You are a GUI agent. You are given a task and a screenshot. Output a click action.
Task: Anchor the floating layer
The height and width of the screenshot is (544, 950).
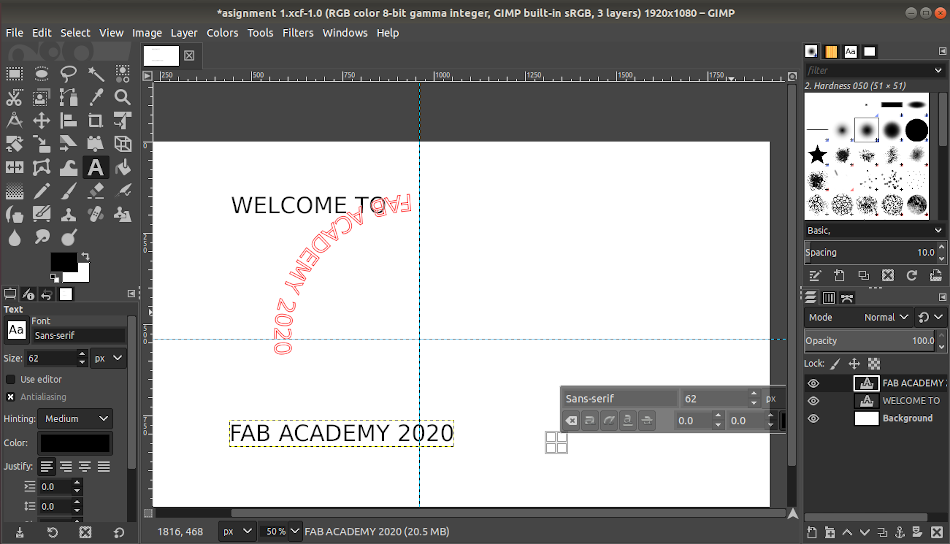coord(900,532)
